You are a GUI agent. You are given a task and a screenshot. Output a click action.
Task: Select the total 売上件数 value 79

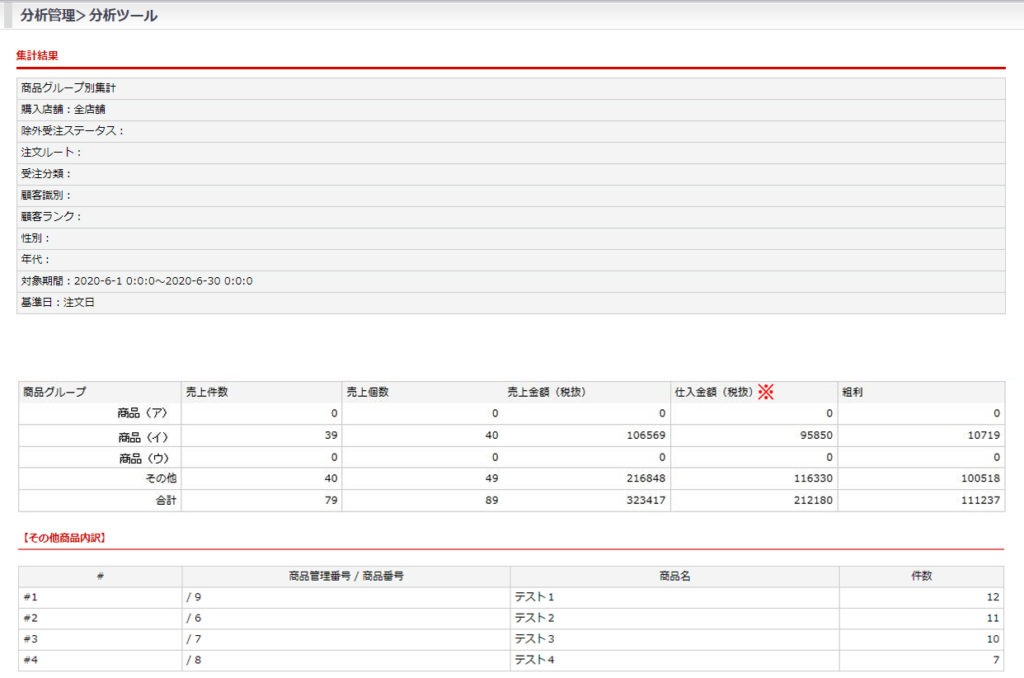point(331,500)
